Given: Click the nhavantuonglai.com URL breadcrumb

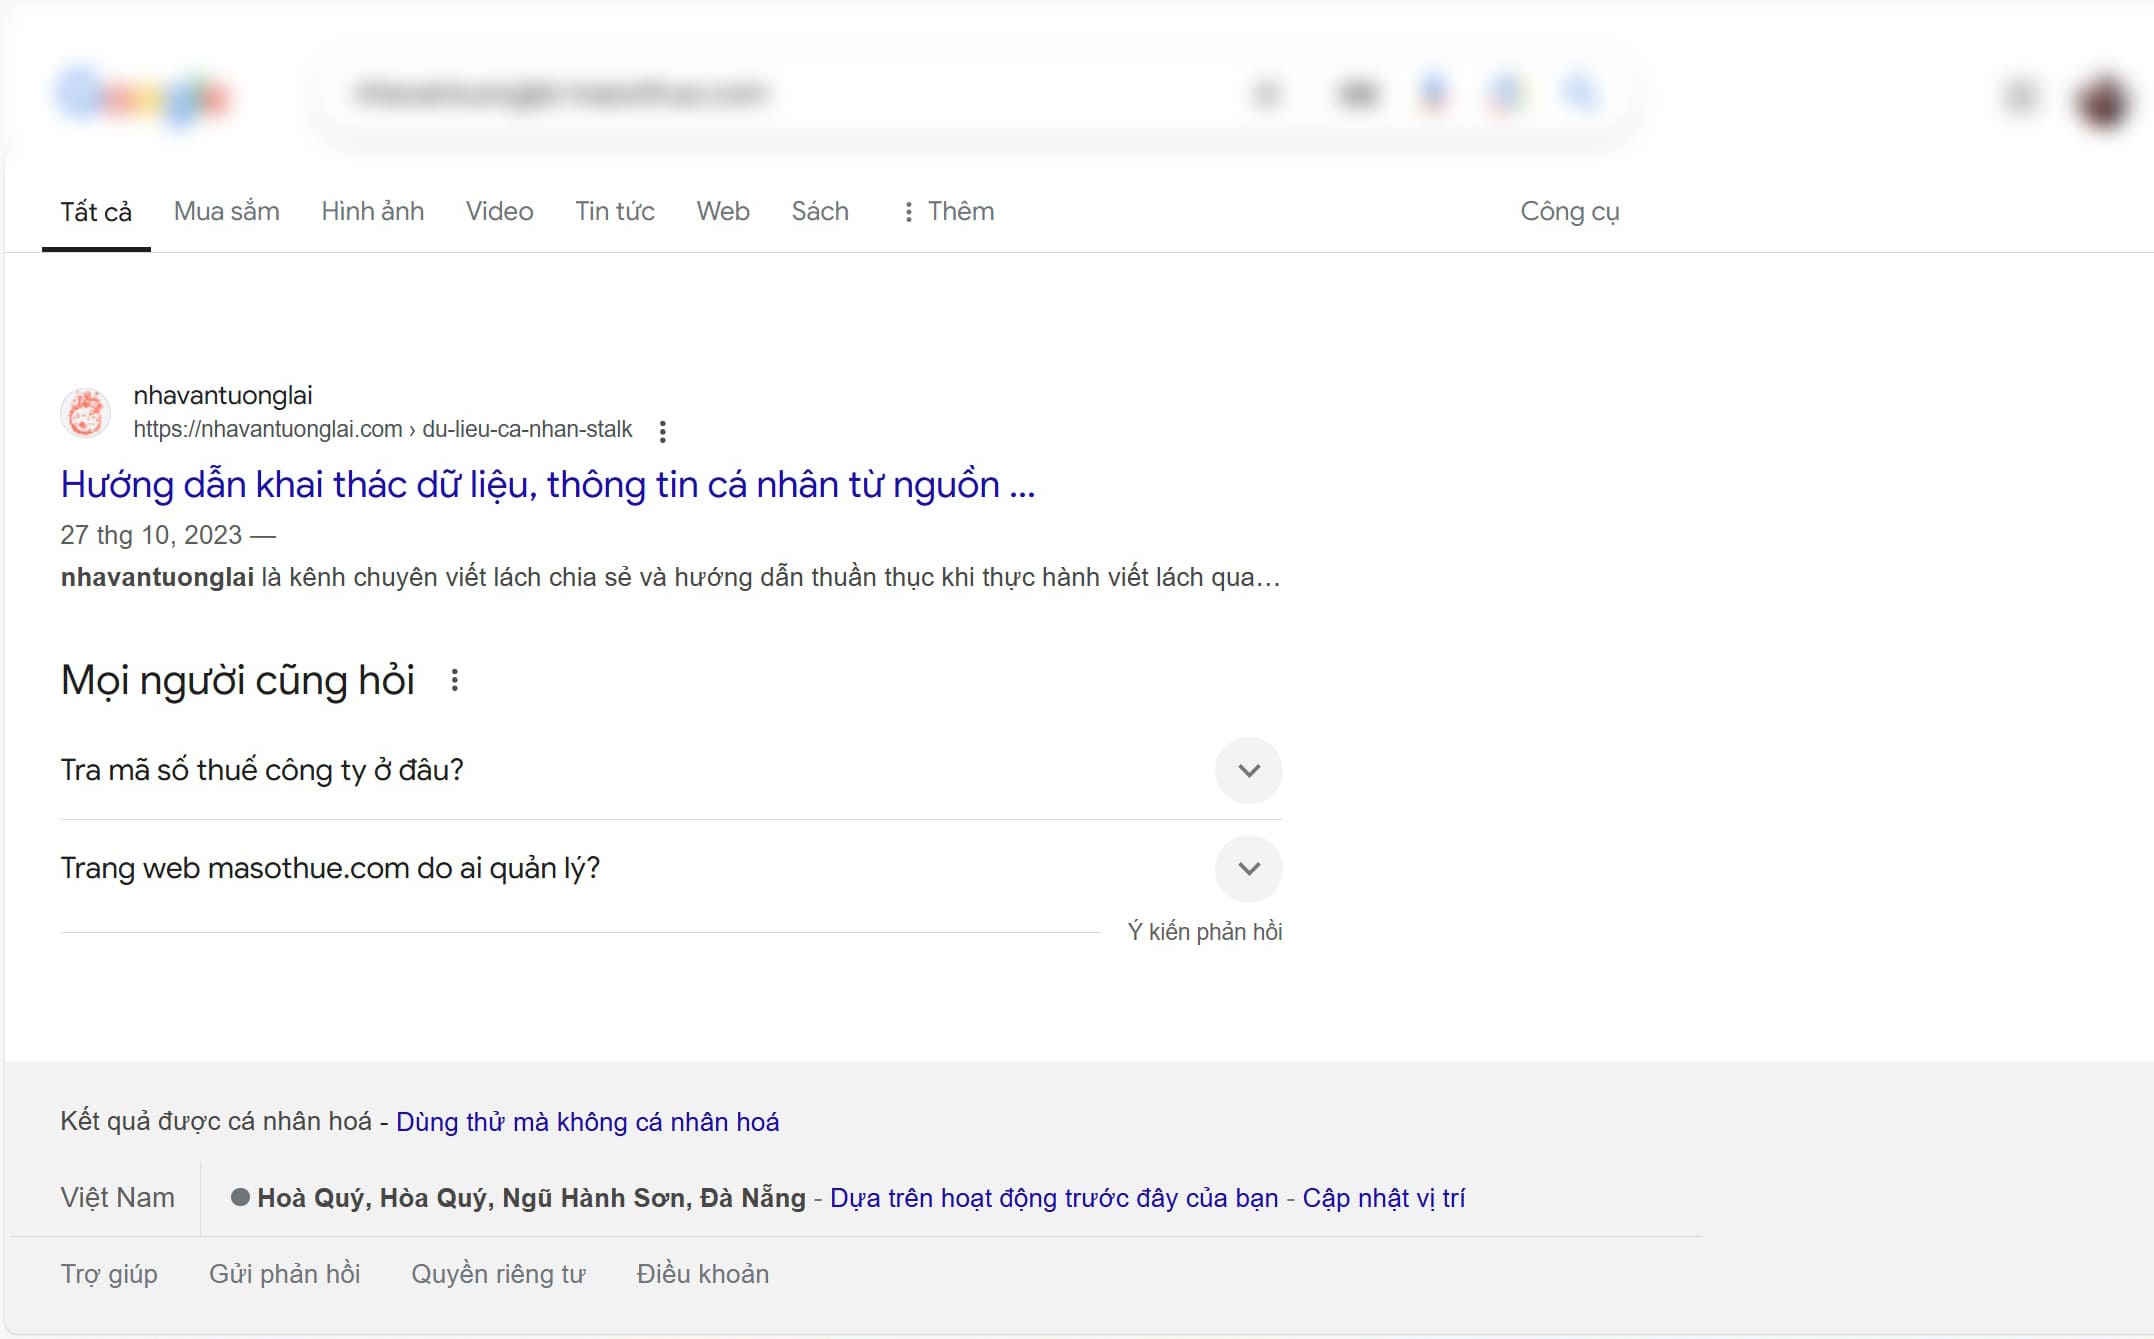Looking at the screenshot, I should pos(383,430).
